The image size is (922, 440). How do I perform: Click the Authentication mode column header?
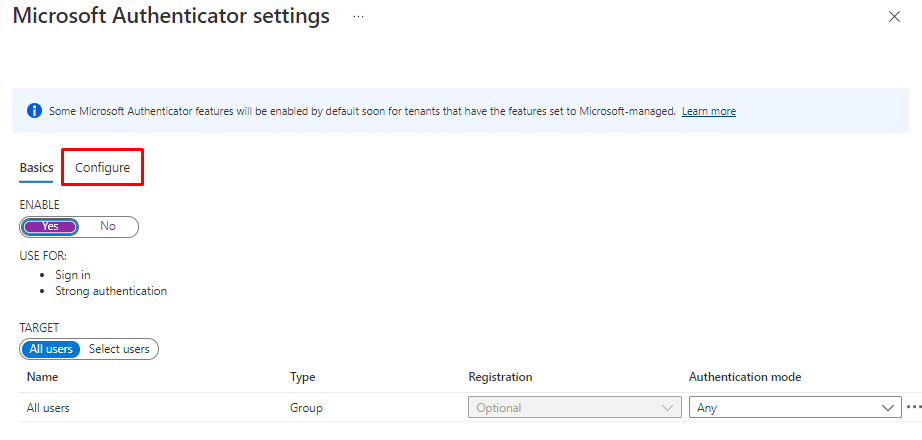pyautogui.click(x=745, y=377)
